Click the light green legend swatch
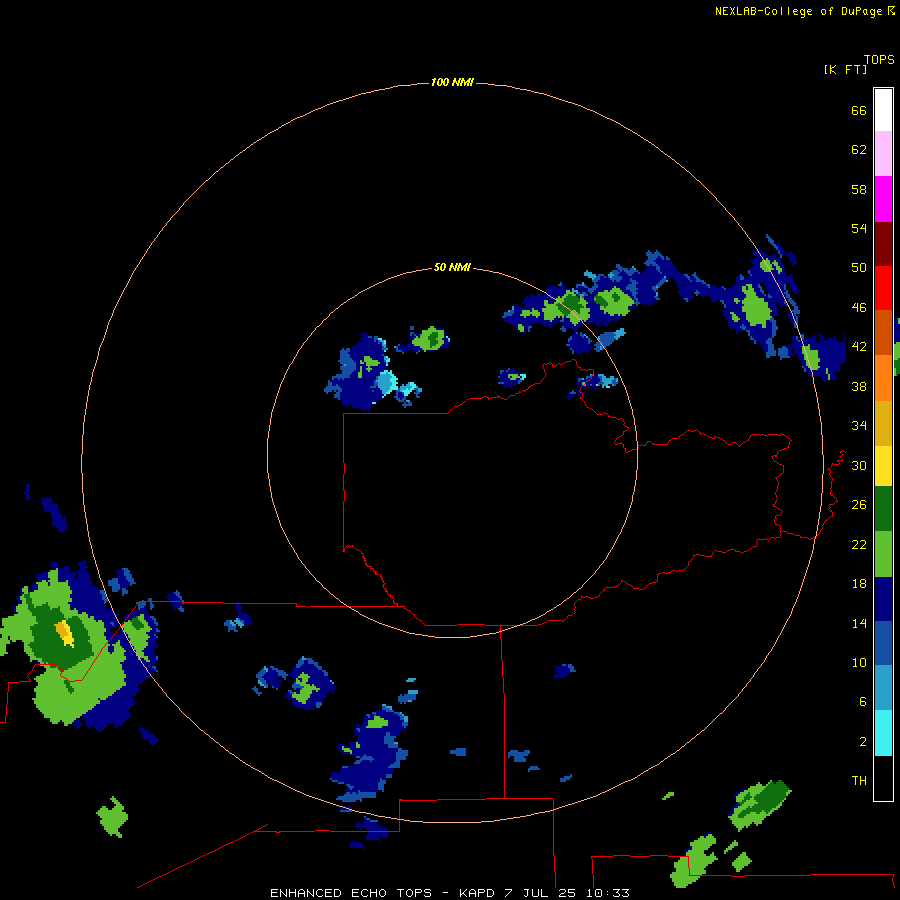900x900 pixels. click(883, 554)
